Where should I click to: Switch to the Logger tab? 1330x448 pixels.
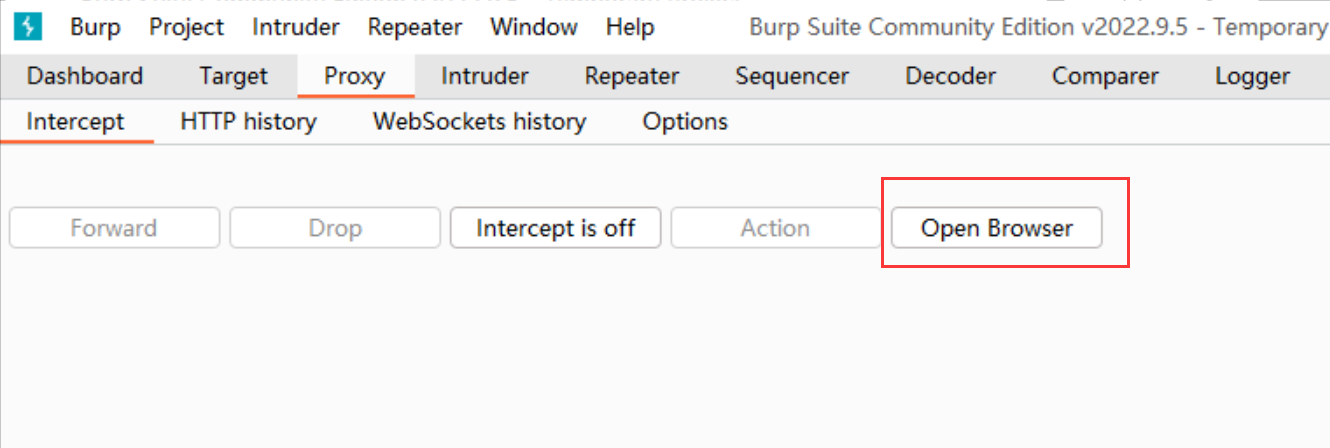1252,76
